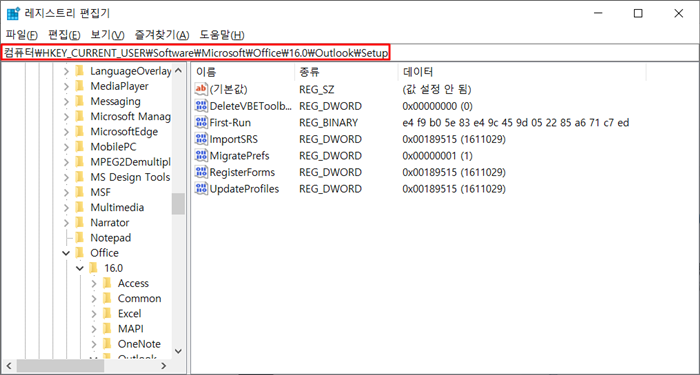Click the tree pane scroll left arrow
The width and height of the screenshot is (700, 375).
[x=9, y=366]
